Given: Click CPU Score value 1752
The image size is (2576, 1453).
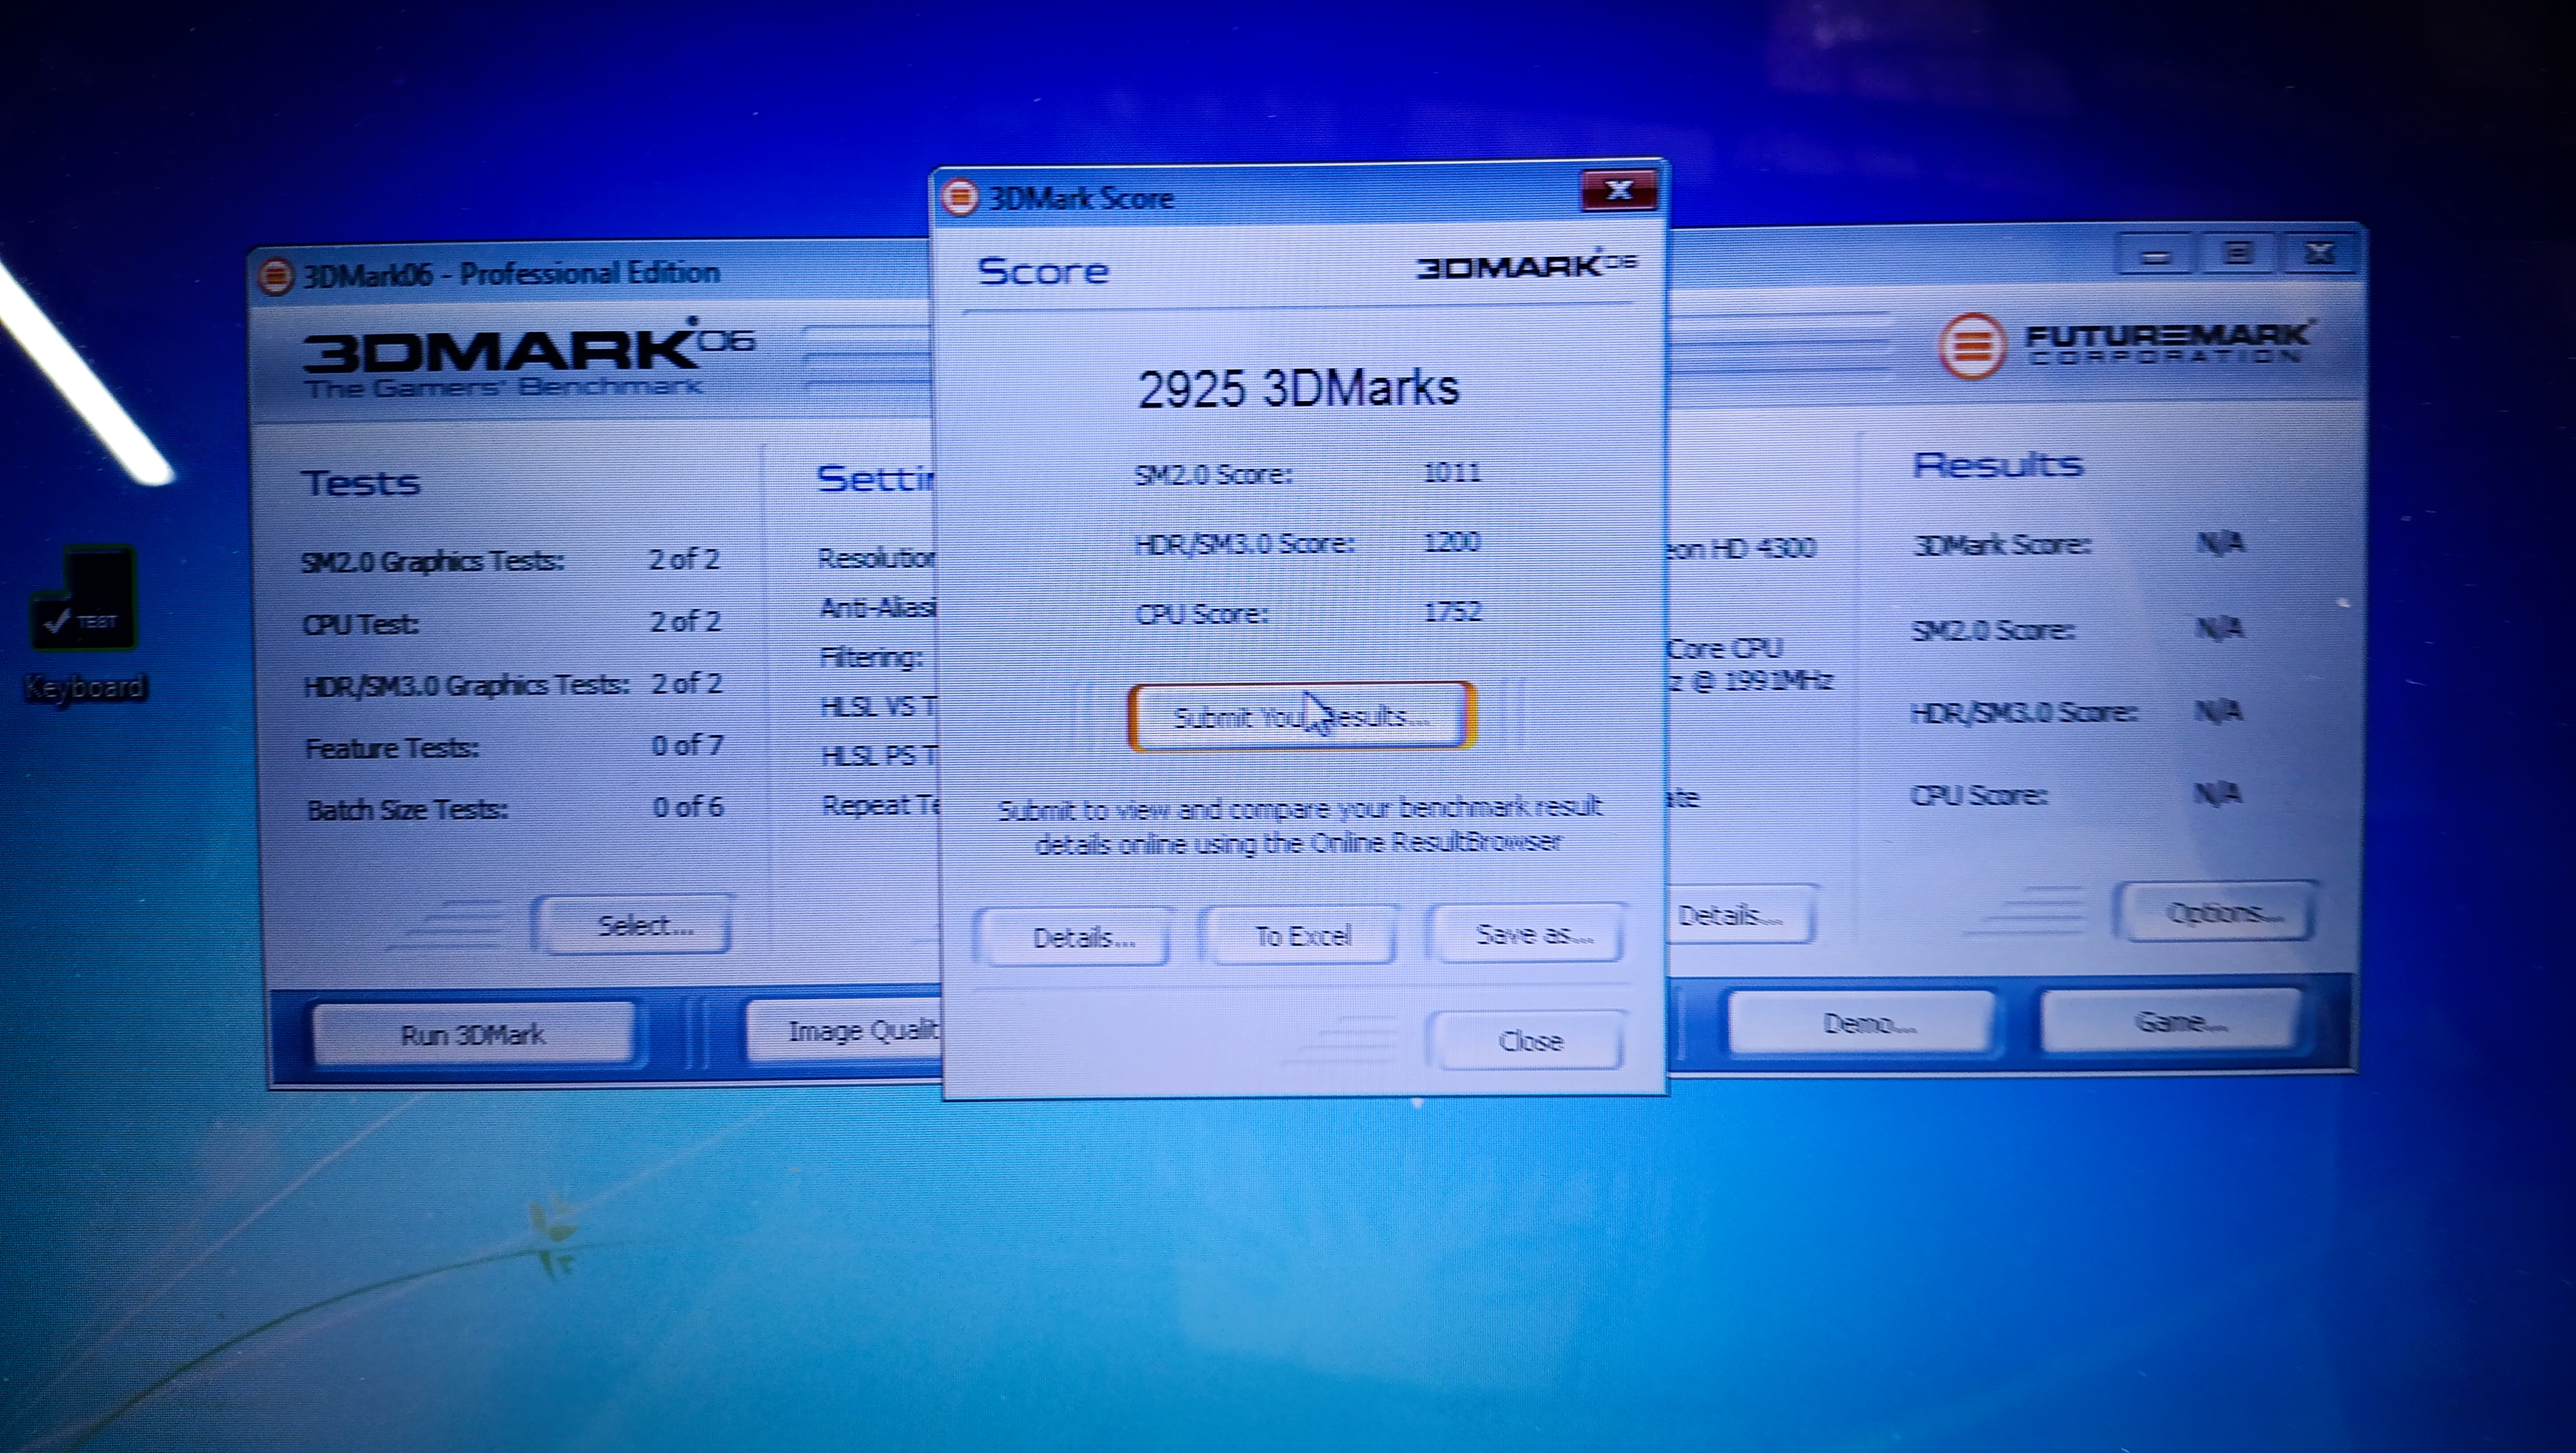Looking at the screenshot, I should tap(1452, 611).
